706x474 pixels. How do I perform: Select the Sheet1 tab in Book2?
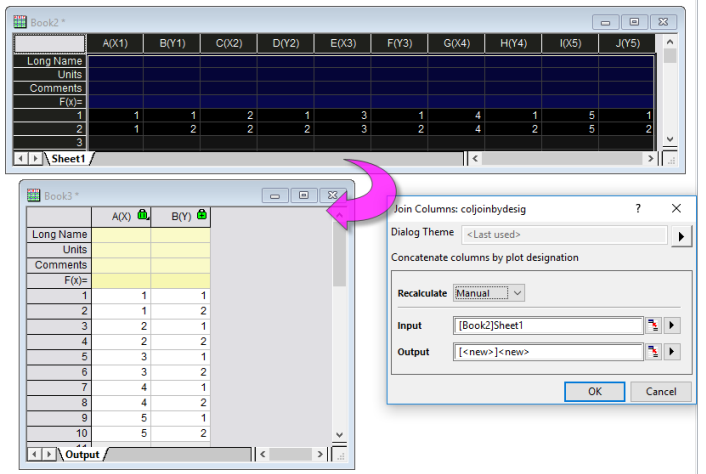pos(69,159)
